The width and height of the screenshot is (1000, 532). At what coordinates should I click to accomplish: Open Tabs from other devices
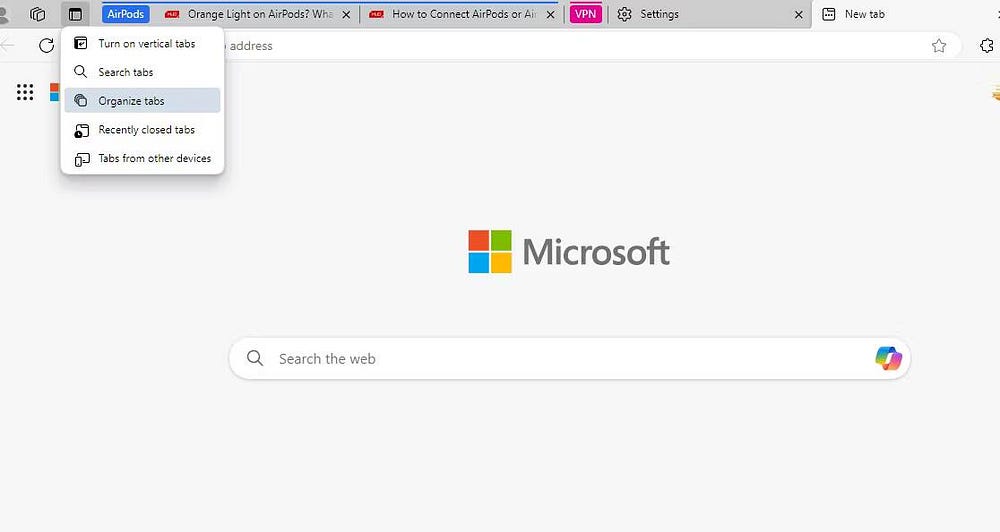tap(142, 158)
